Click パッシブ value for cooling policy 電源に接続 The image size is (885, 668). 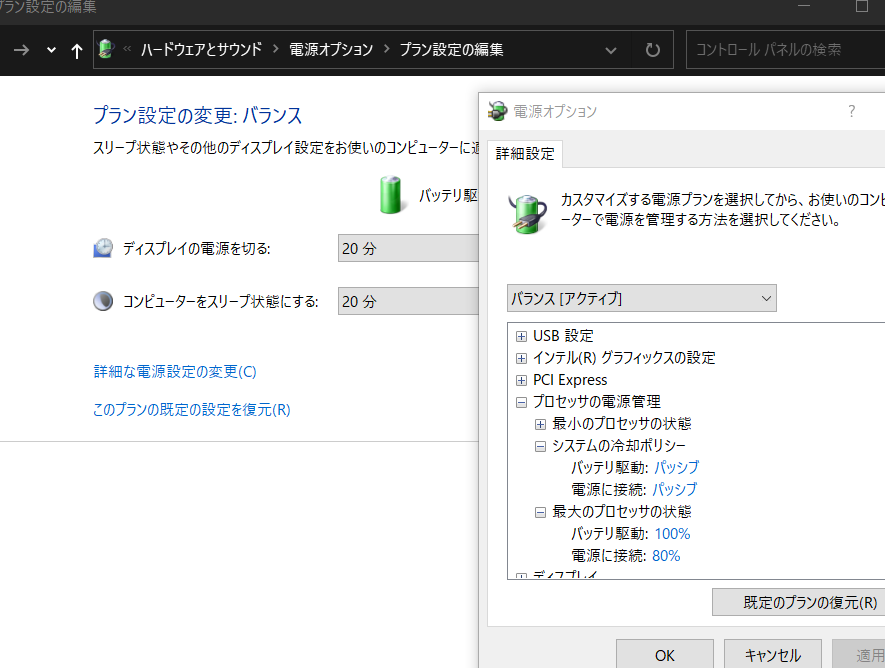point(675,490)
